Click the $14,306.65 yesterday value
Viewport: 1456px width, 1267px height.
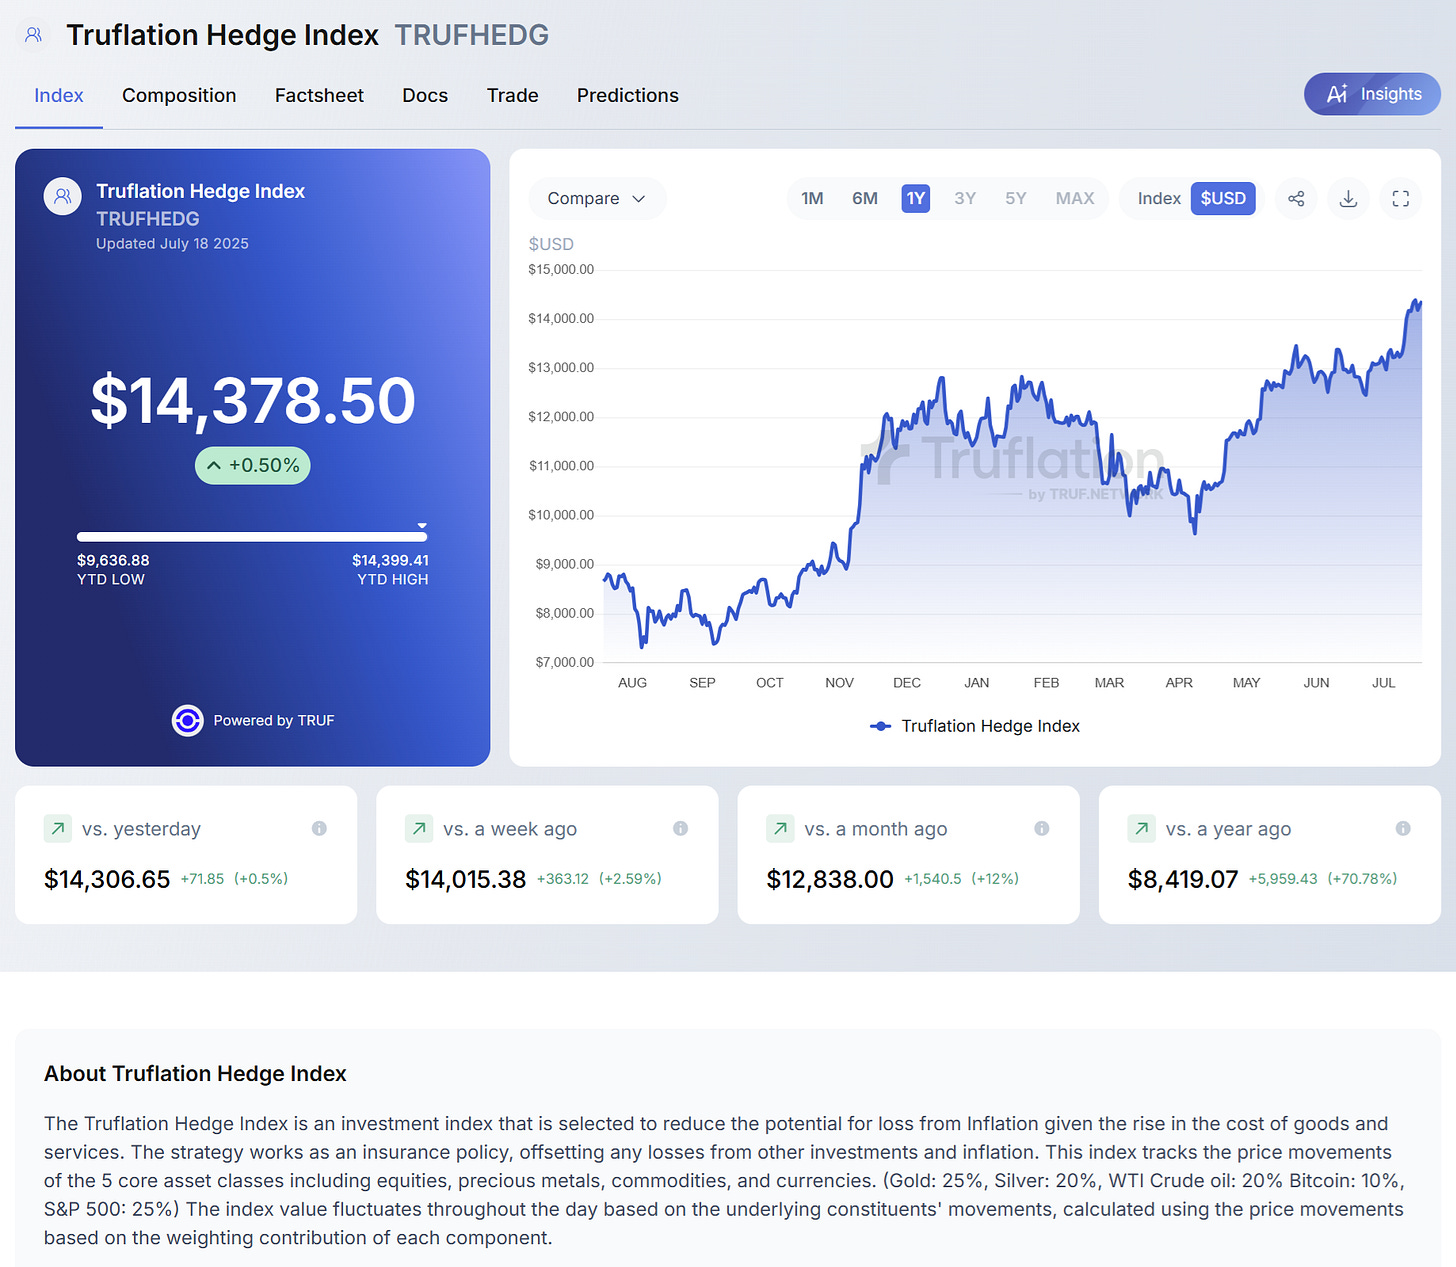tap(107, 880)
